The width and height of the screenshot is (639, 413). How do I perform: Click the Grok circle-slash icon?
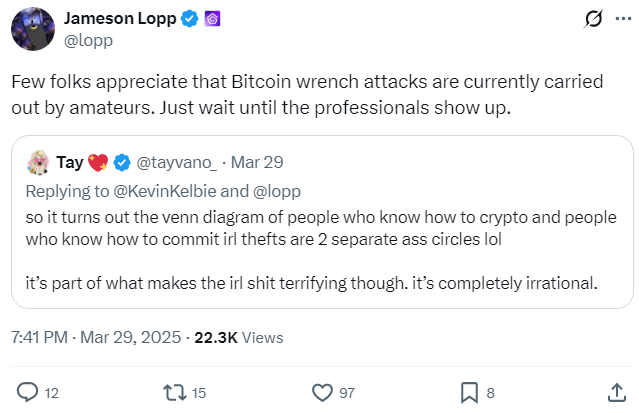[x=593, y=19]
